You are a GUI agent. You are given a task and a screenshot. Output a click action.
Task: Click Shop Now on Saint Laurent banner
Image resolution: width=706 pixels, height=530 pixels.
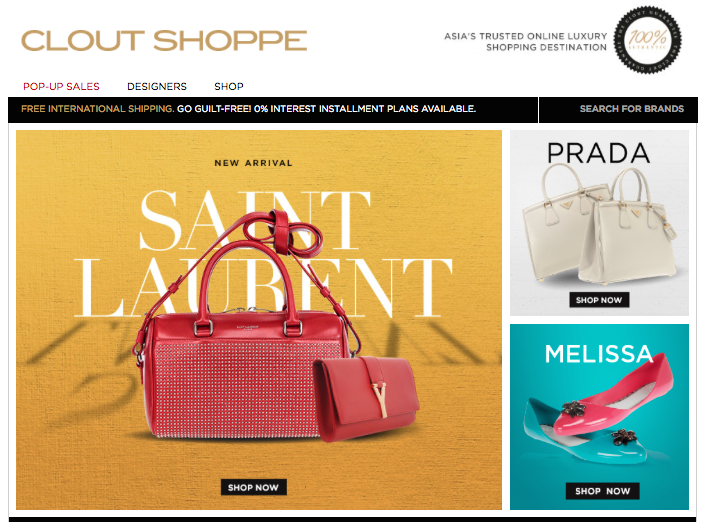[x=253, y=487]
